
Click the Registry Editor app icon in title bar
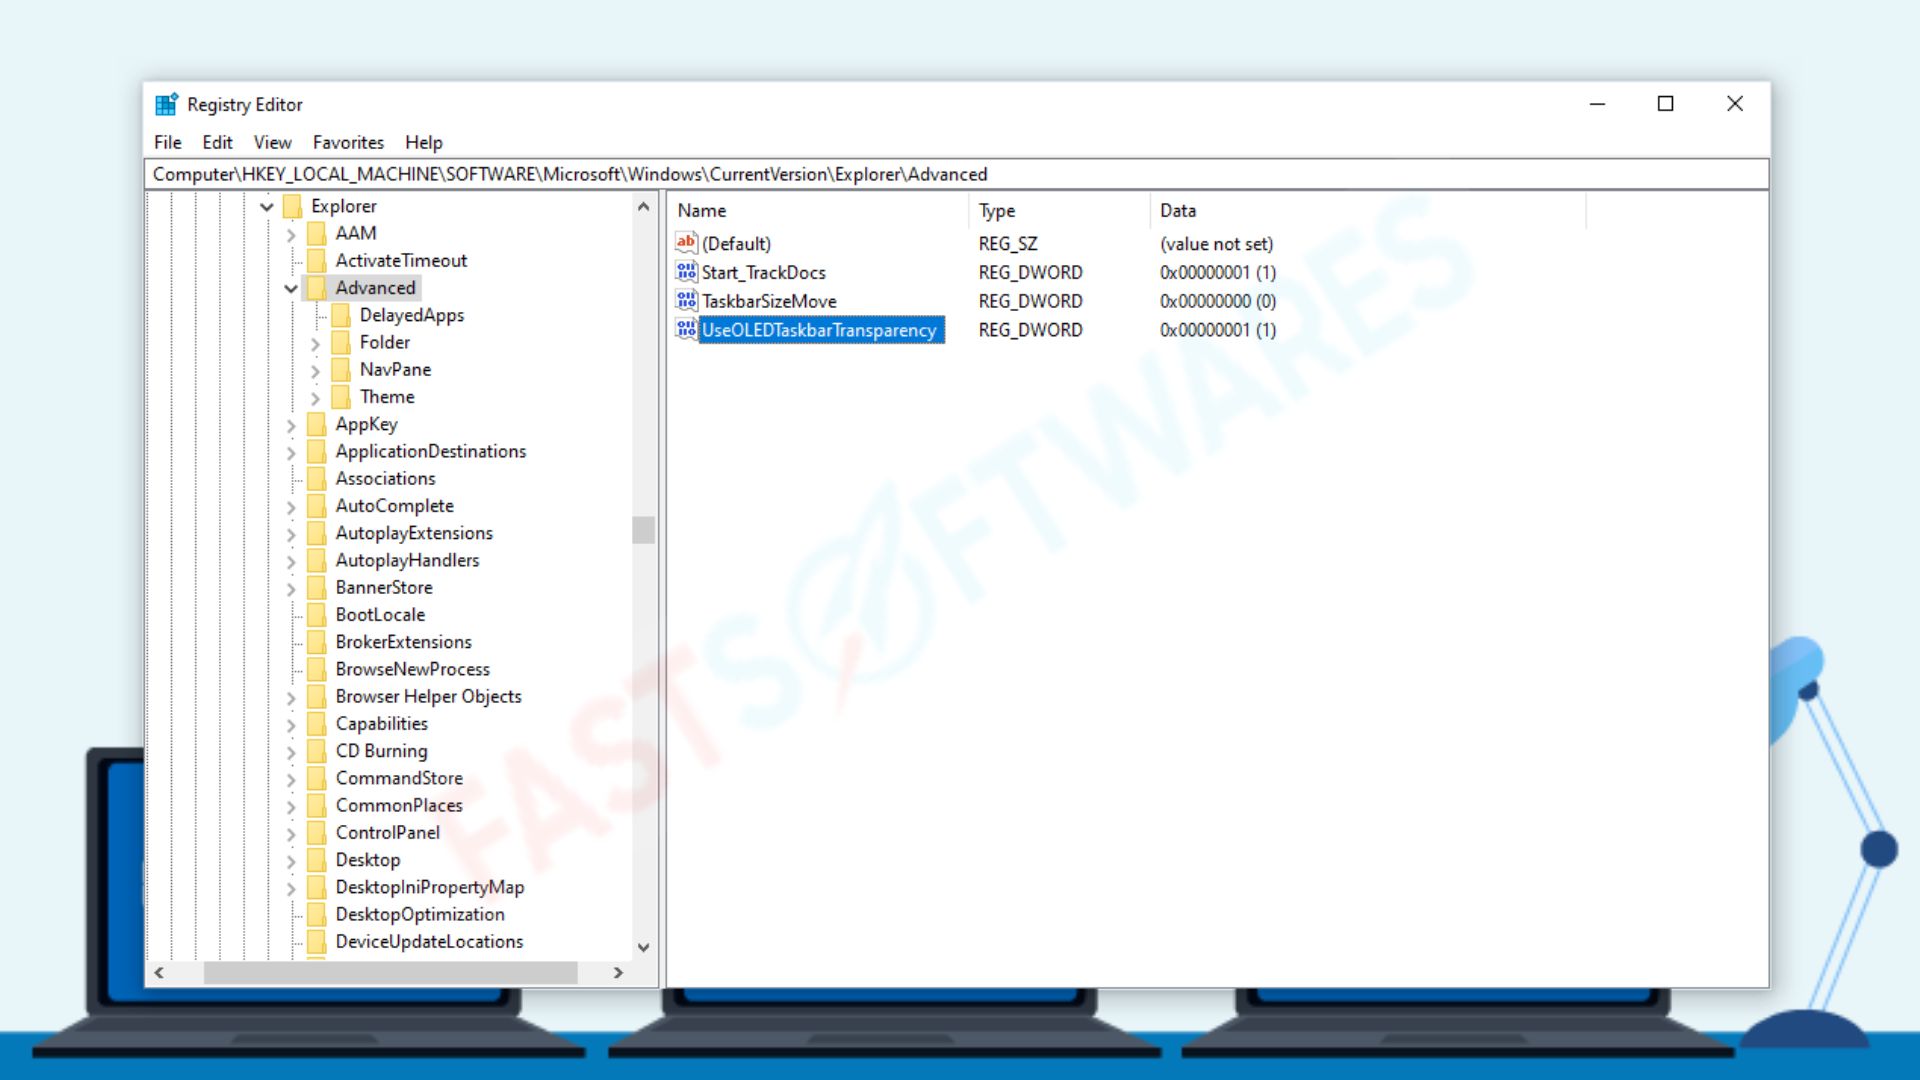click(x=166, y=104)
